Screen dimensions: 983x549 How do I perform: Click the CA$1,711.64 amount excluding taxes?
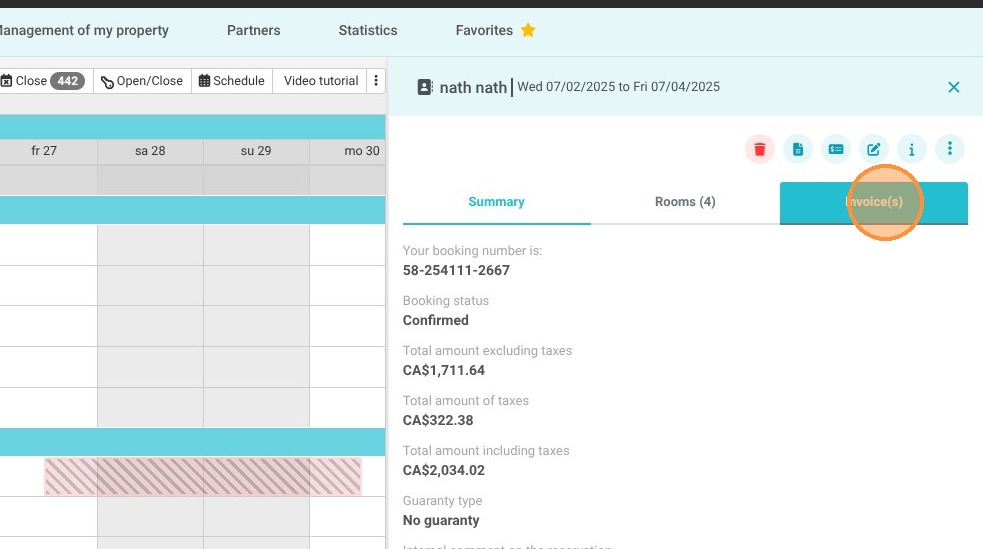point(444,370)
